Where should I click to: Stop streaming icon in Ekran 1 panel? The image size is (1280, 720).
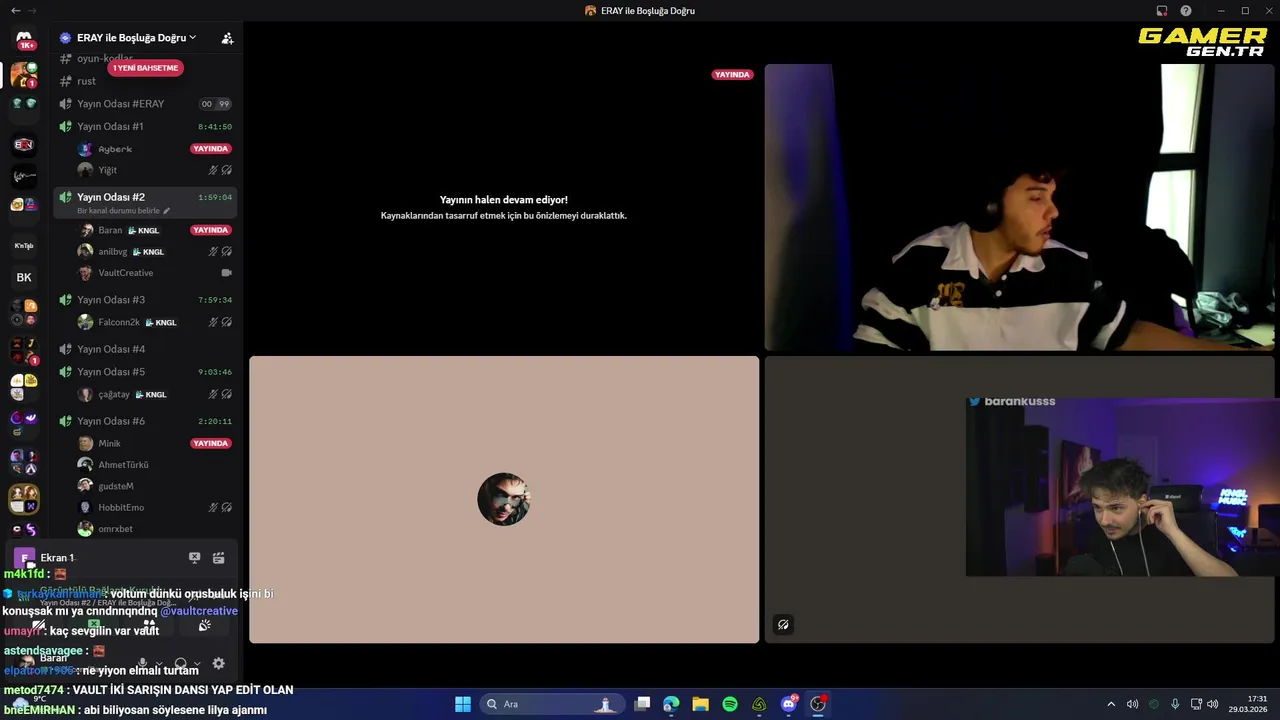[x=195, y=558]
